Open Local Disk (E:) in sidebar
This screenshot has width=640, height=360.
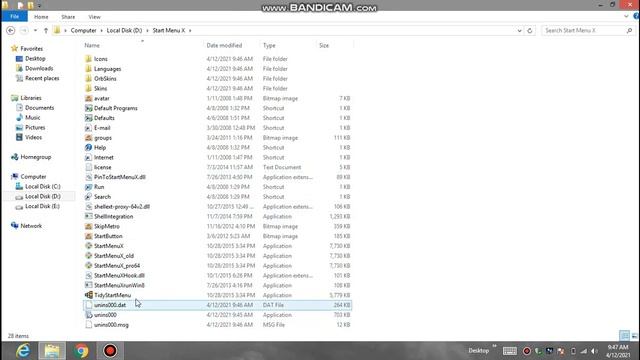42,206
